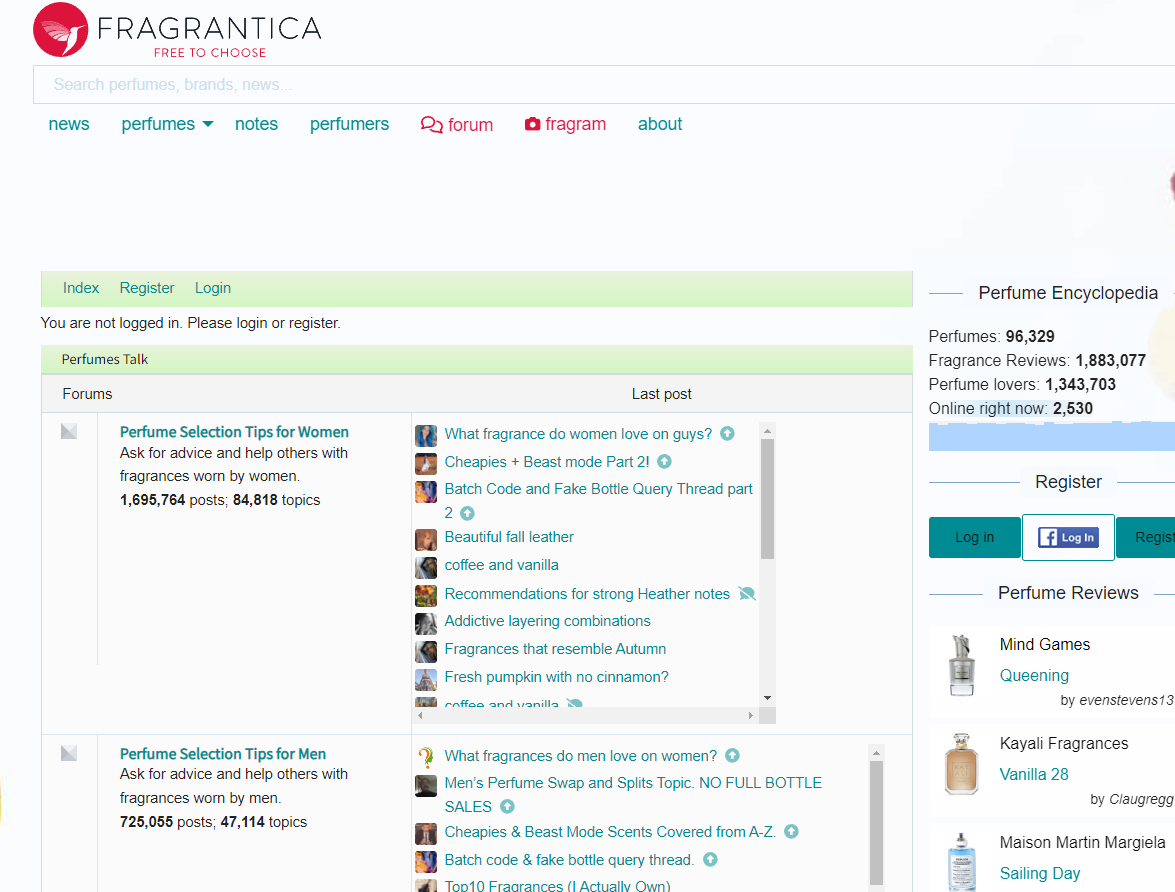Click muted icon after 'Recommendations for strong Heather notes'

[747, 594]
